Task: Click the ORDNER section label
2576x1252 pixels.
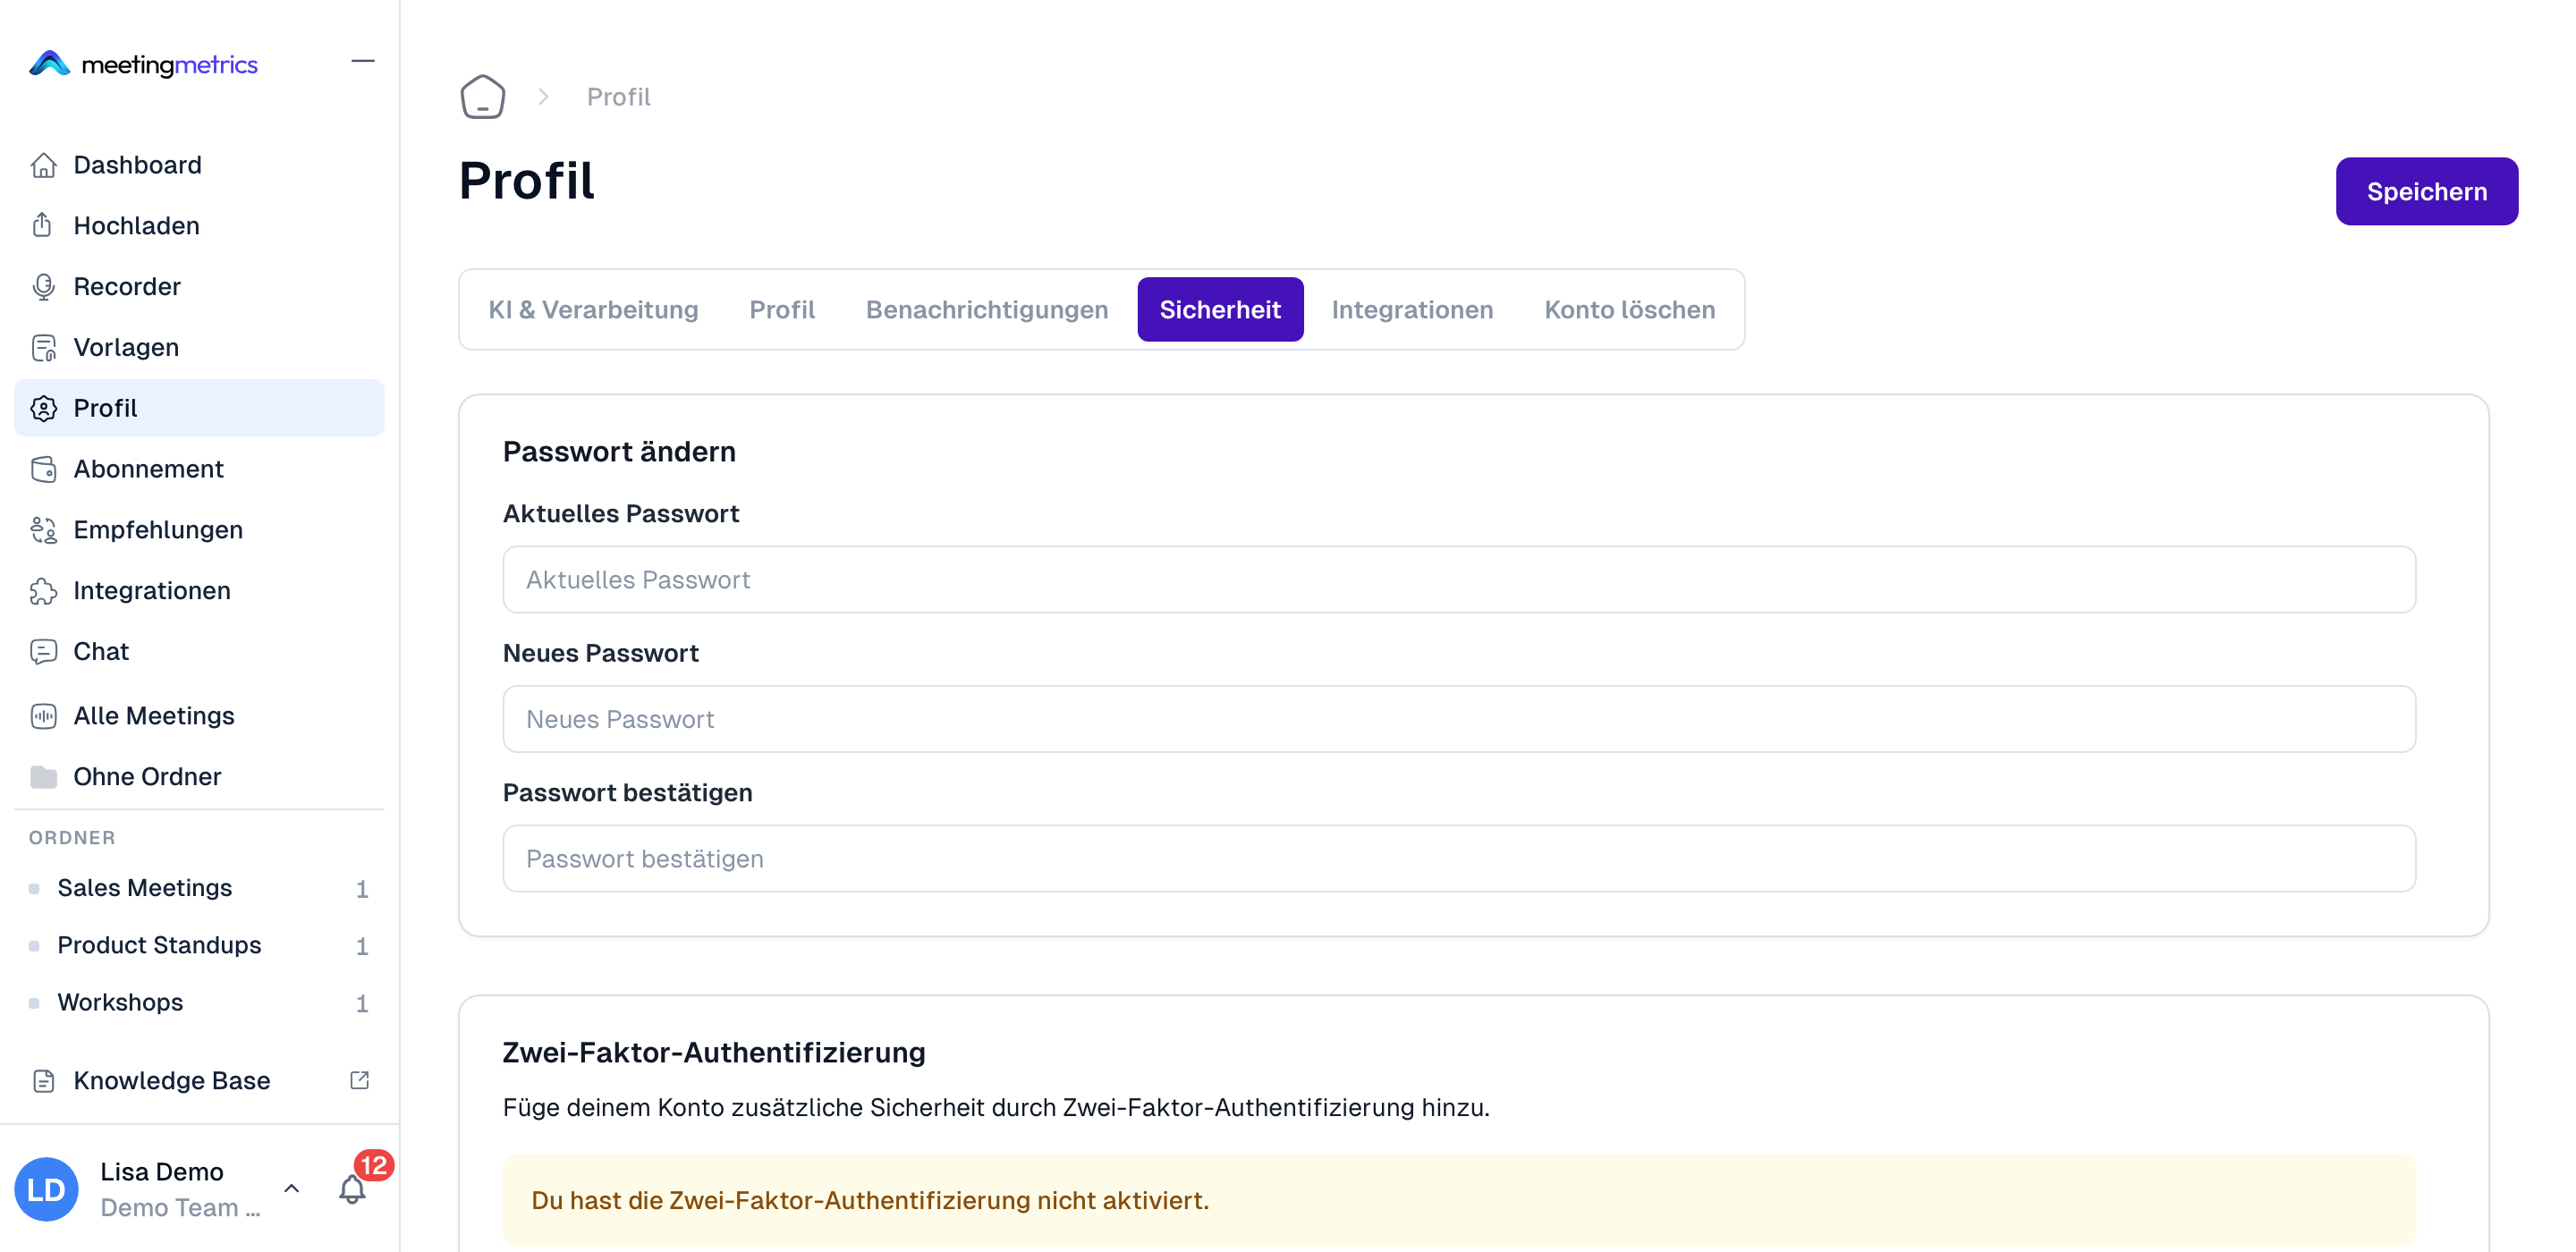Action: [x=72, y=838]
